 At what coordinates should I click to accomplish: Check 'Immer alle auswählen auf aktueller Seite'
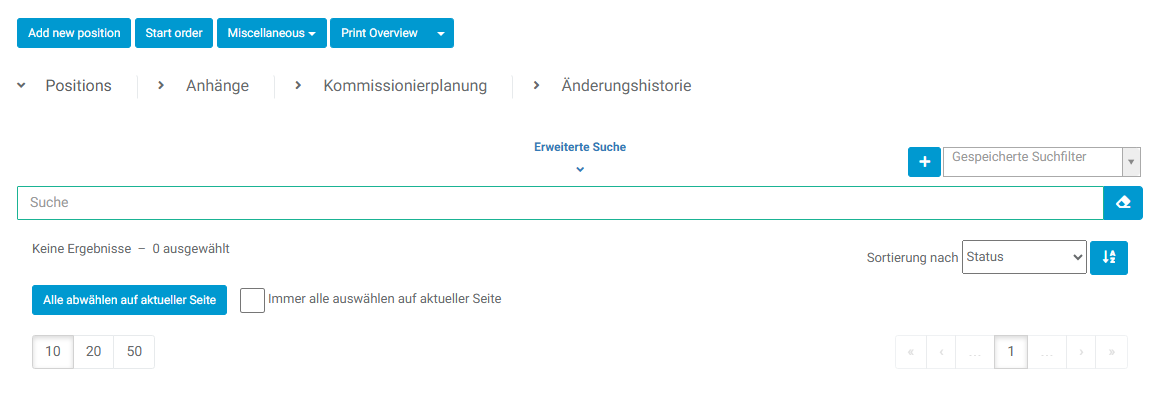pos(253,300)
